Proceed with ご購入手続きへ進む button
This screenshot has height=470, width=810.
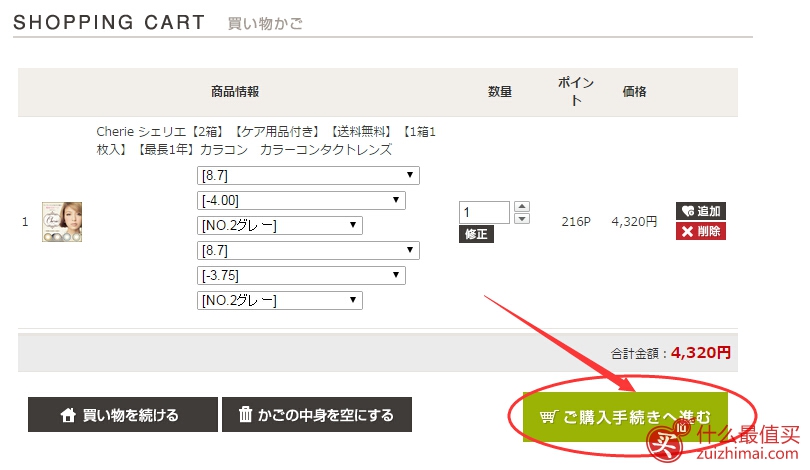625,417
